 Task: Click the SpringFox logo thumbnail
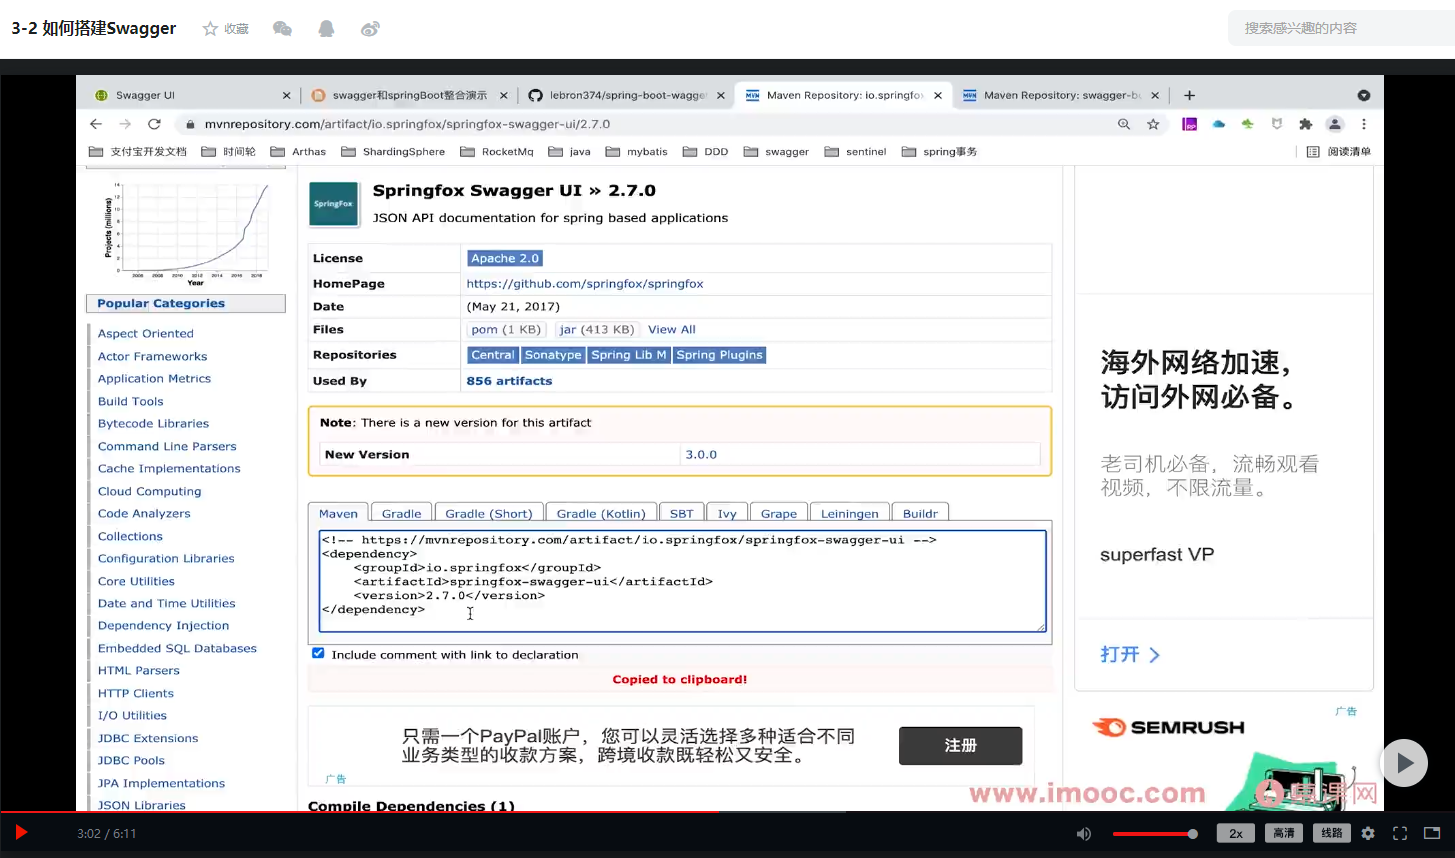334,204
